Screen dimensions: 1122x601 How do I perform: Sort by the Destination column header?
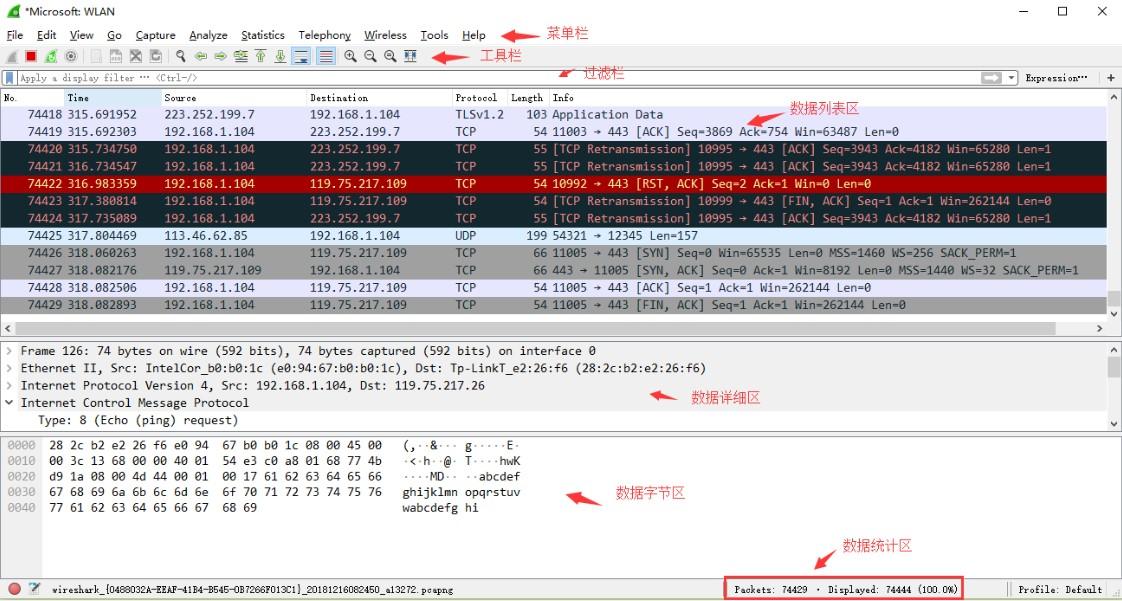(380, 98)
